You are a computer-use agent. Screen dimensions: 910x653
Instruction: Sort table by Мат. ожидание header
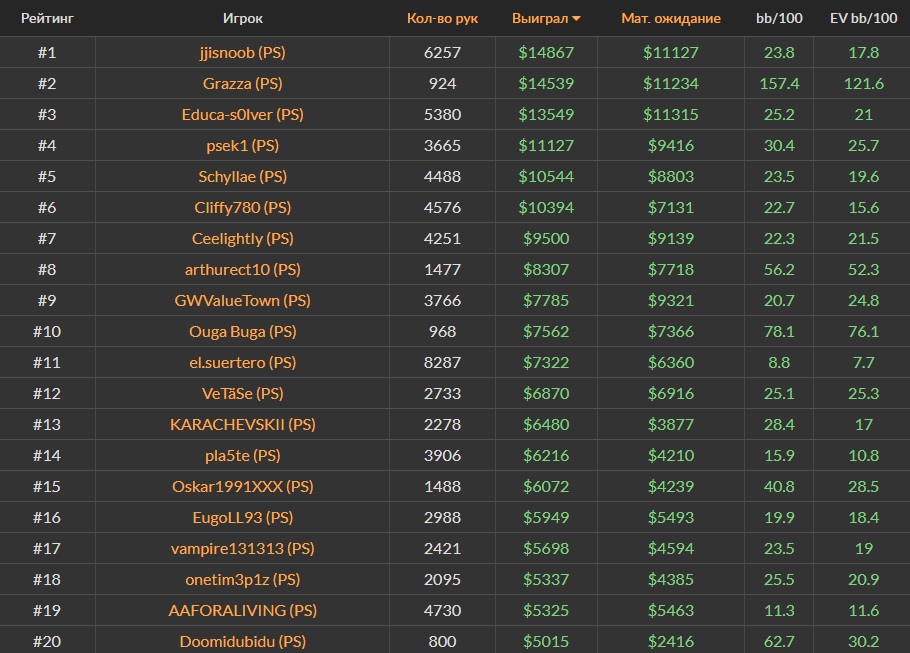671,18
